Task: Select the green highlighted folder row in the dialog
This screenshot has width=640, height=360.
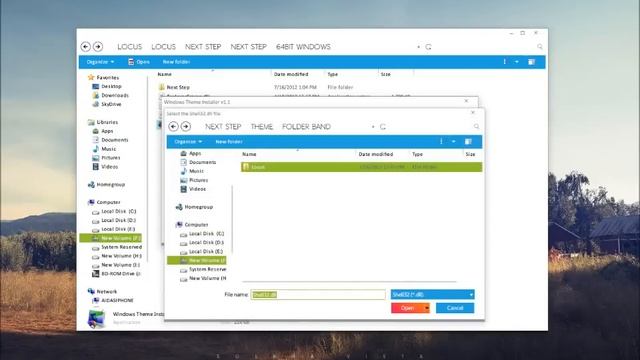Action: click(361, 167)
